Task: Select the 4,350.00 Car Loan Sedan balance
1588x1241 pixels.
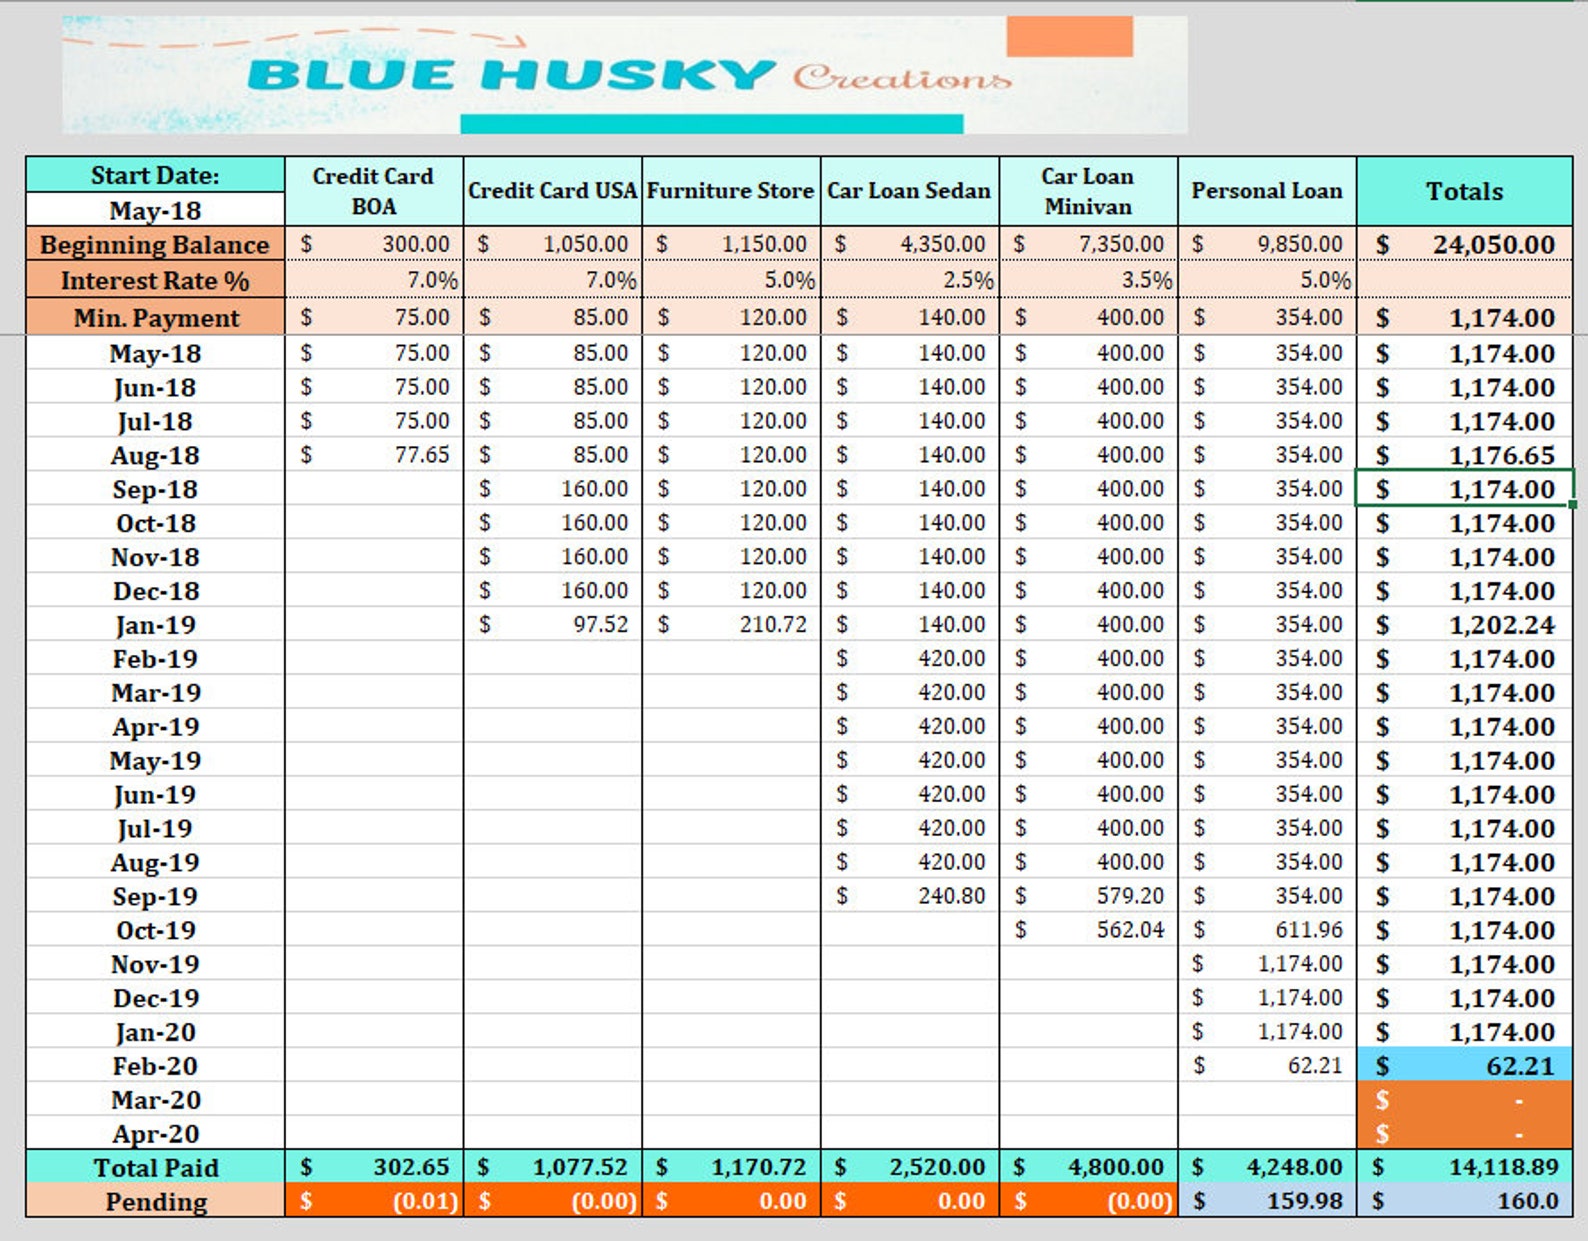Action: click(909, 244)
